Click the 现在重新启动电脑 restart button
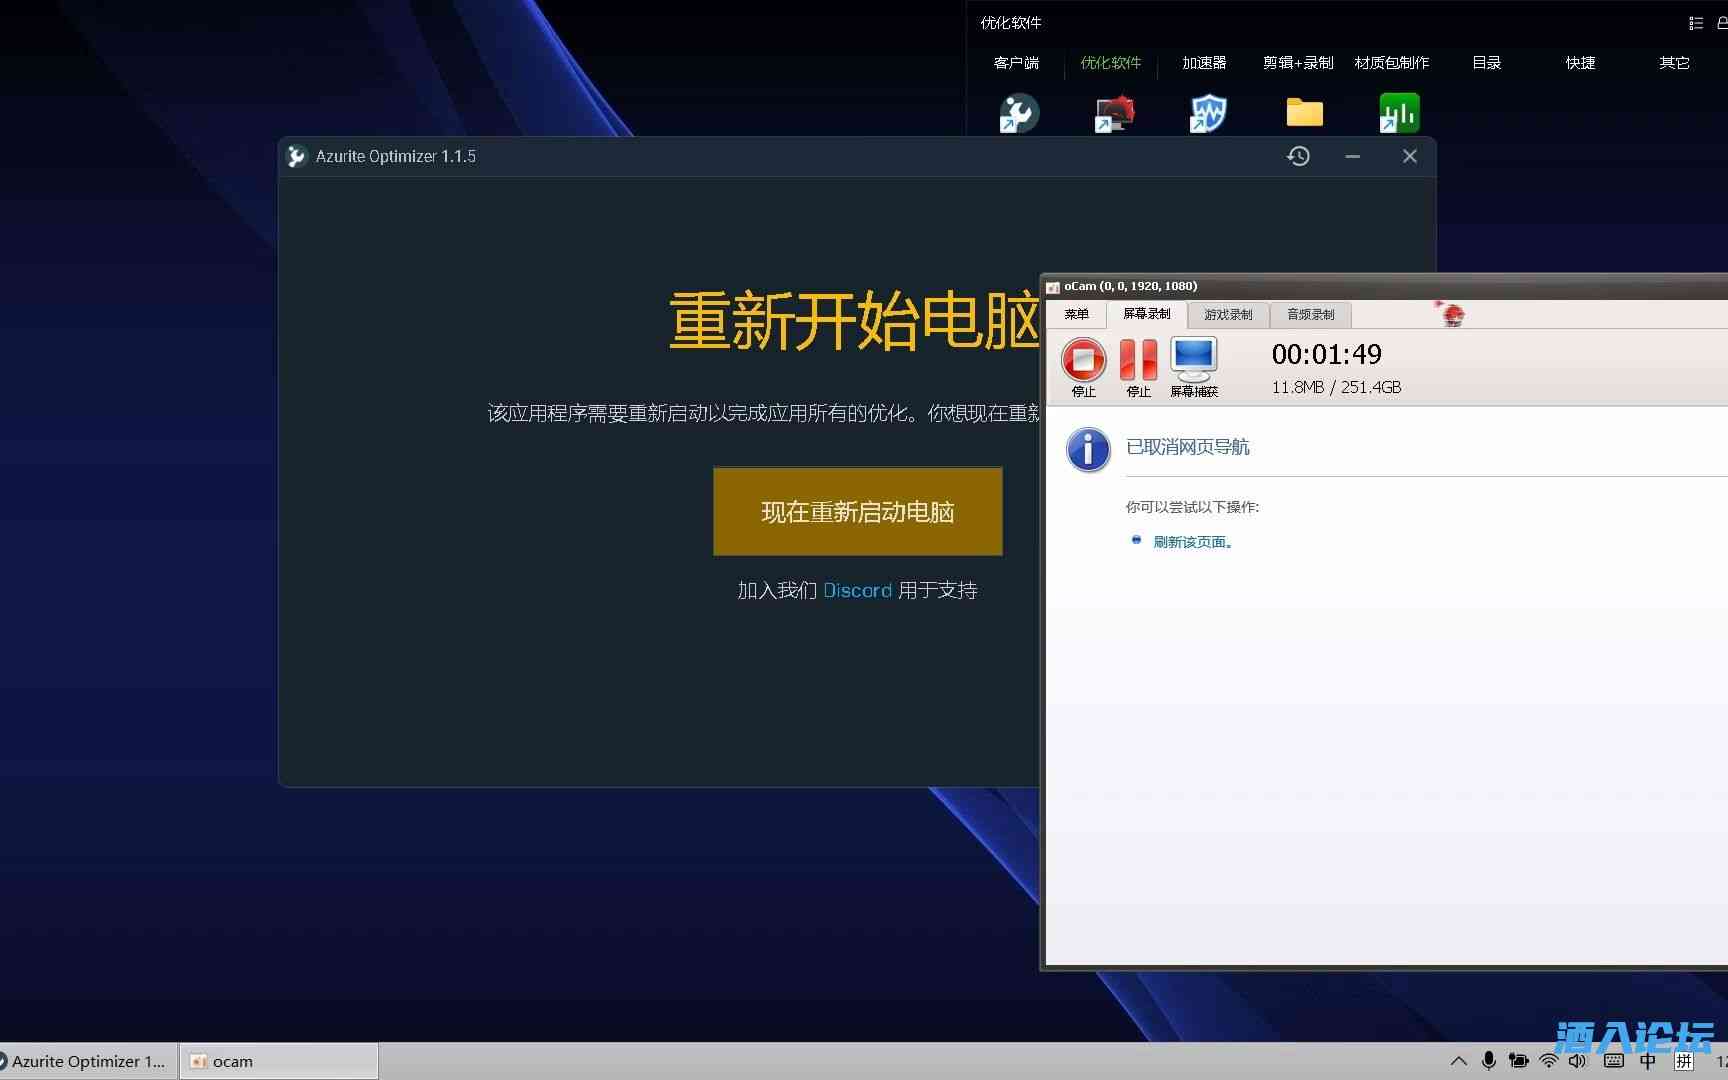The height and width of the screenshot is (1080, 1728). [x=857, y=511]
